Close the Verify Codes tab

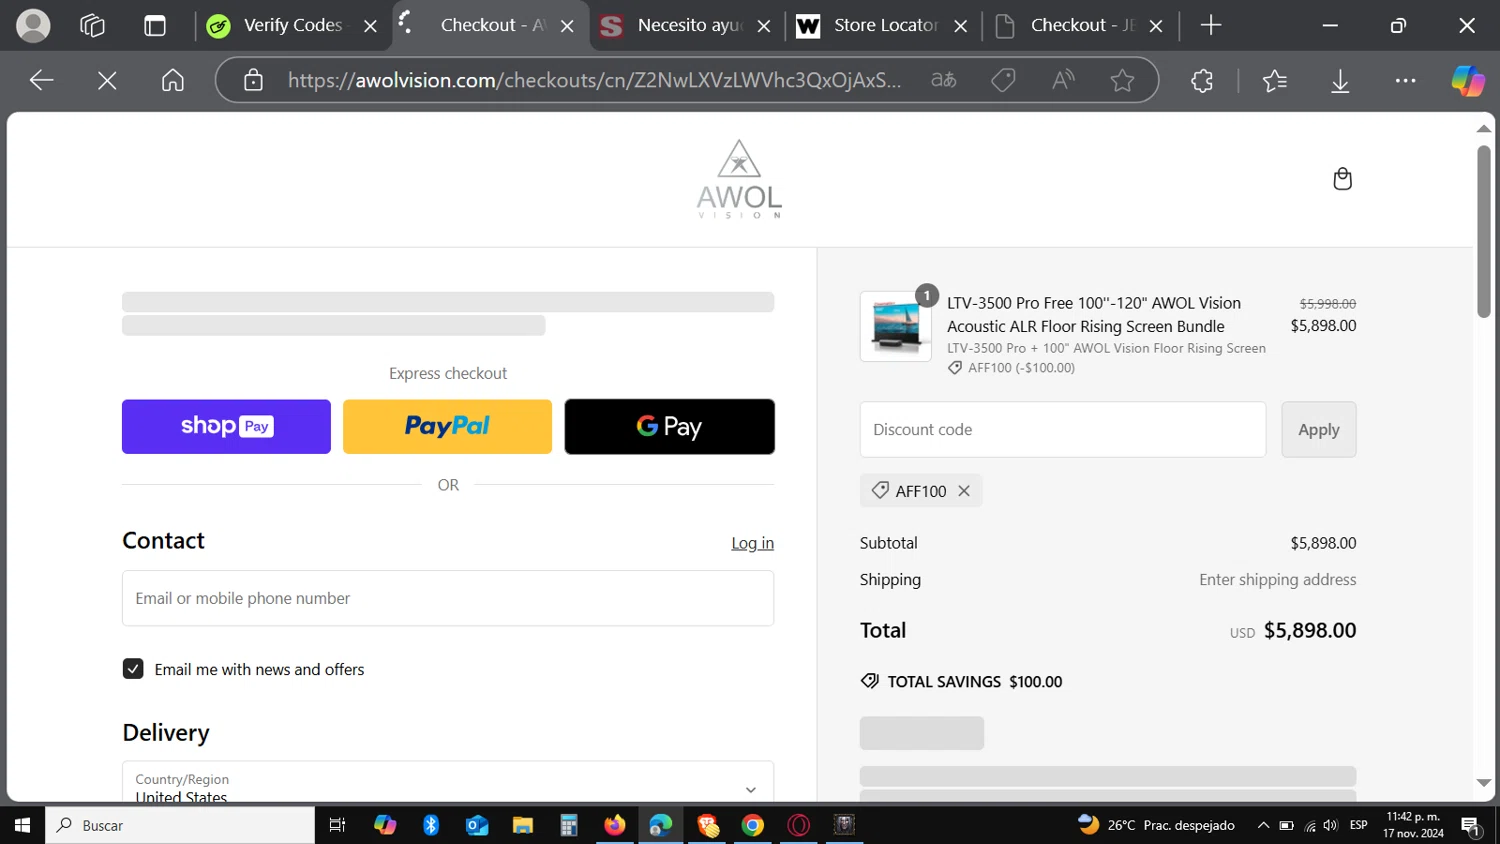click(x=370, y=27)
